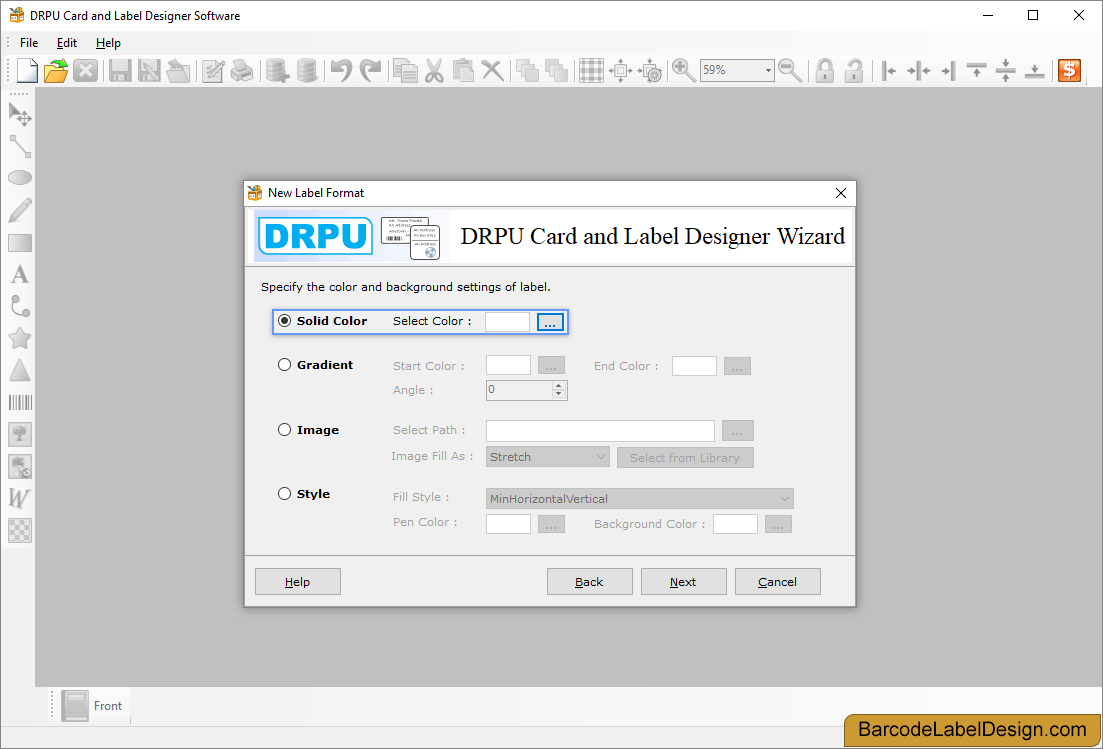
Task: Click the Delete X icon in toolbar
Action: tap(492, 70)
